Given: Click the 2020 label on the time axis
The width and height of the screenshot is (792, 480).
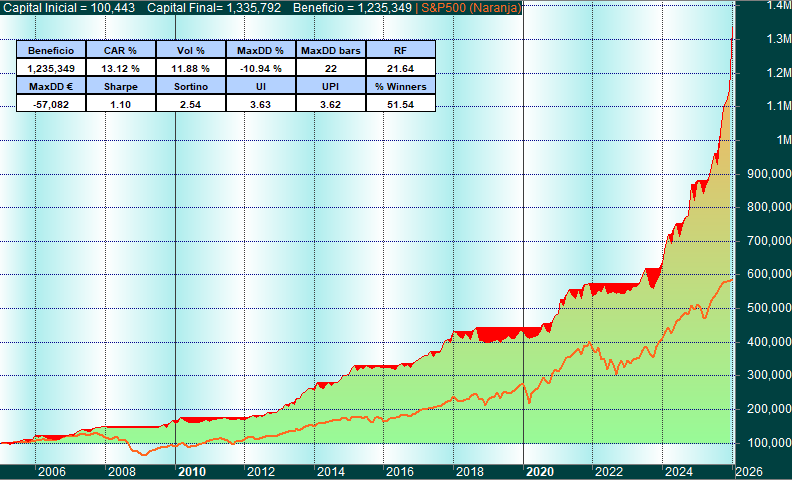Looking at the screenshot, I should pyautogui.click(x=540, y=471).
